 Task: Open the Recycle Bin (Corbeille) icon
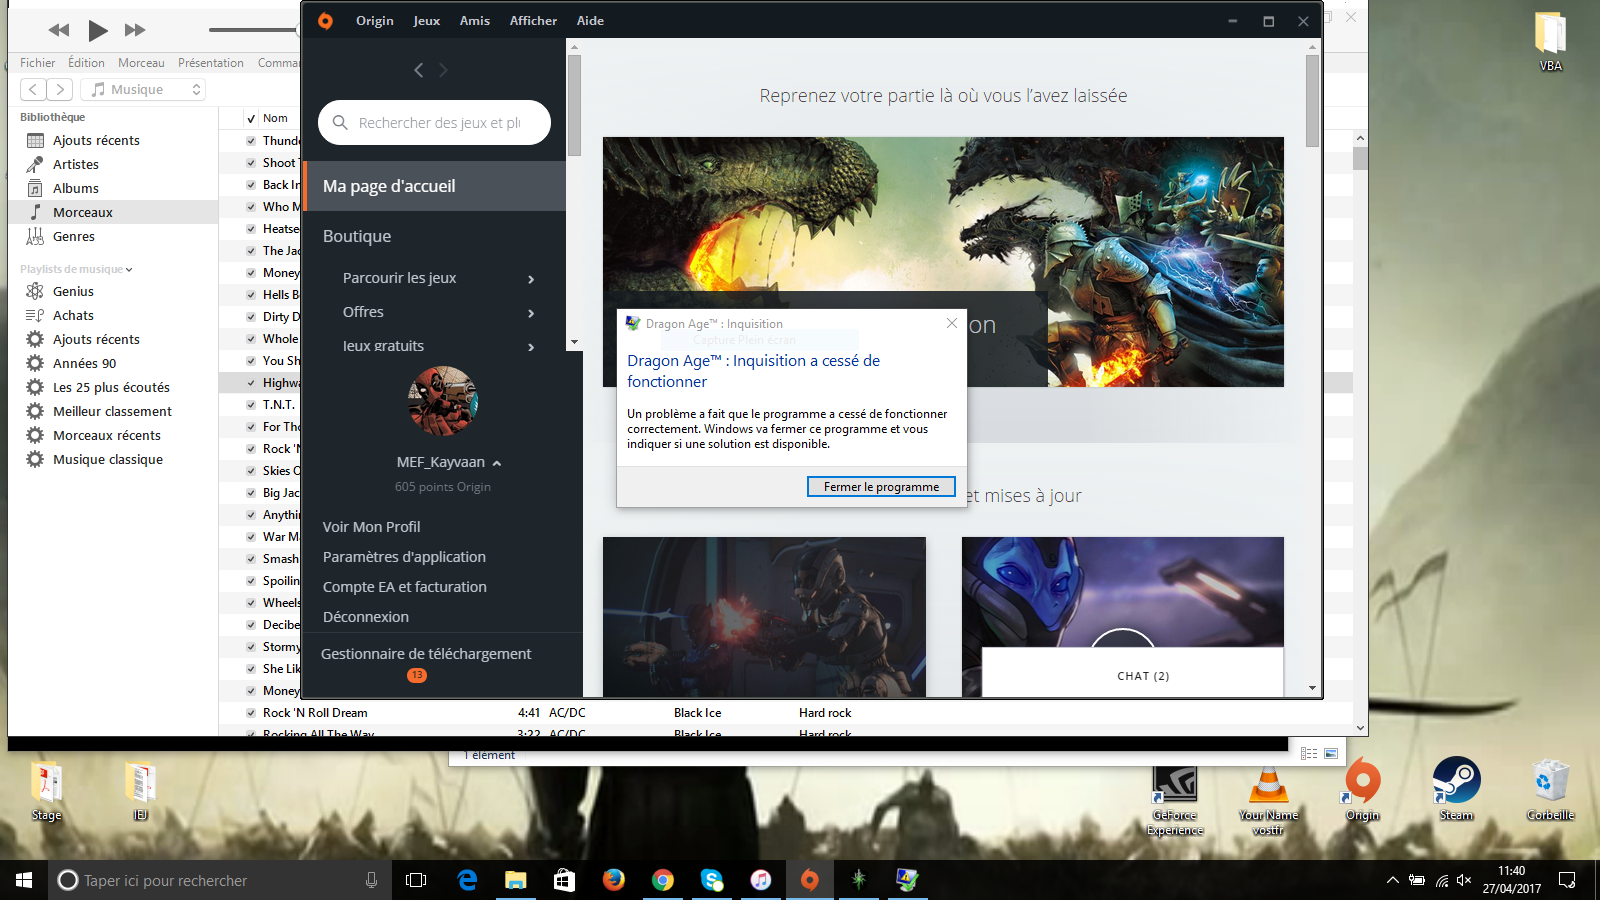(x=1550, y=787)
